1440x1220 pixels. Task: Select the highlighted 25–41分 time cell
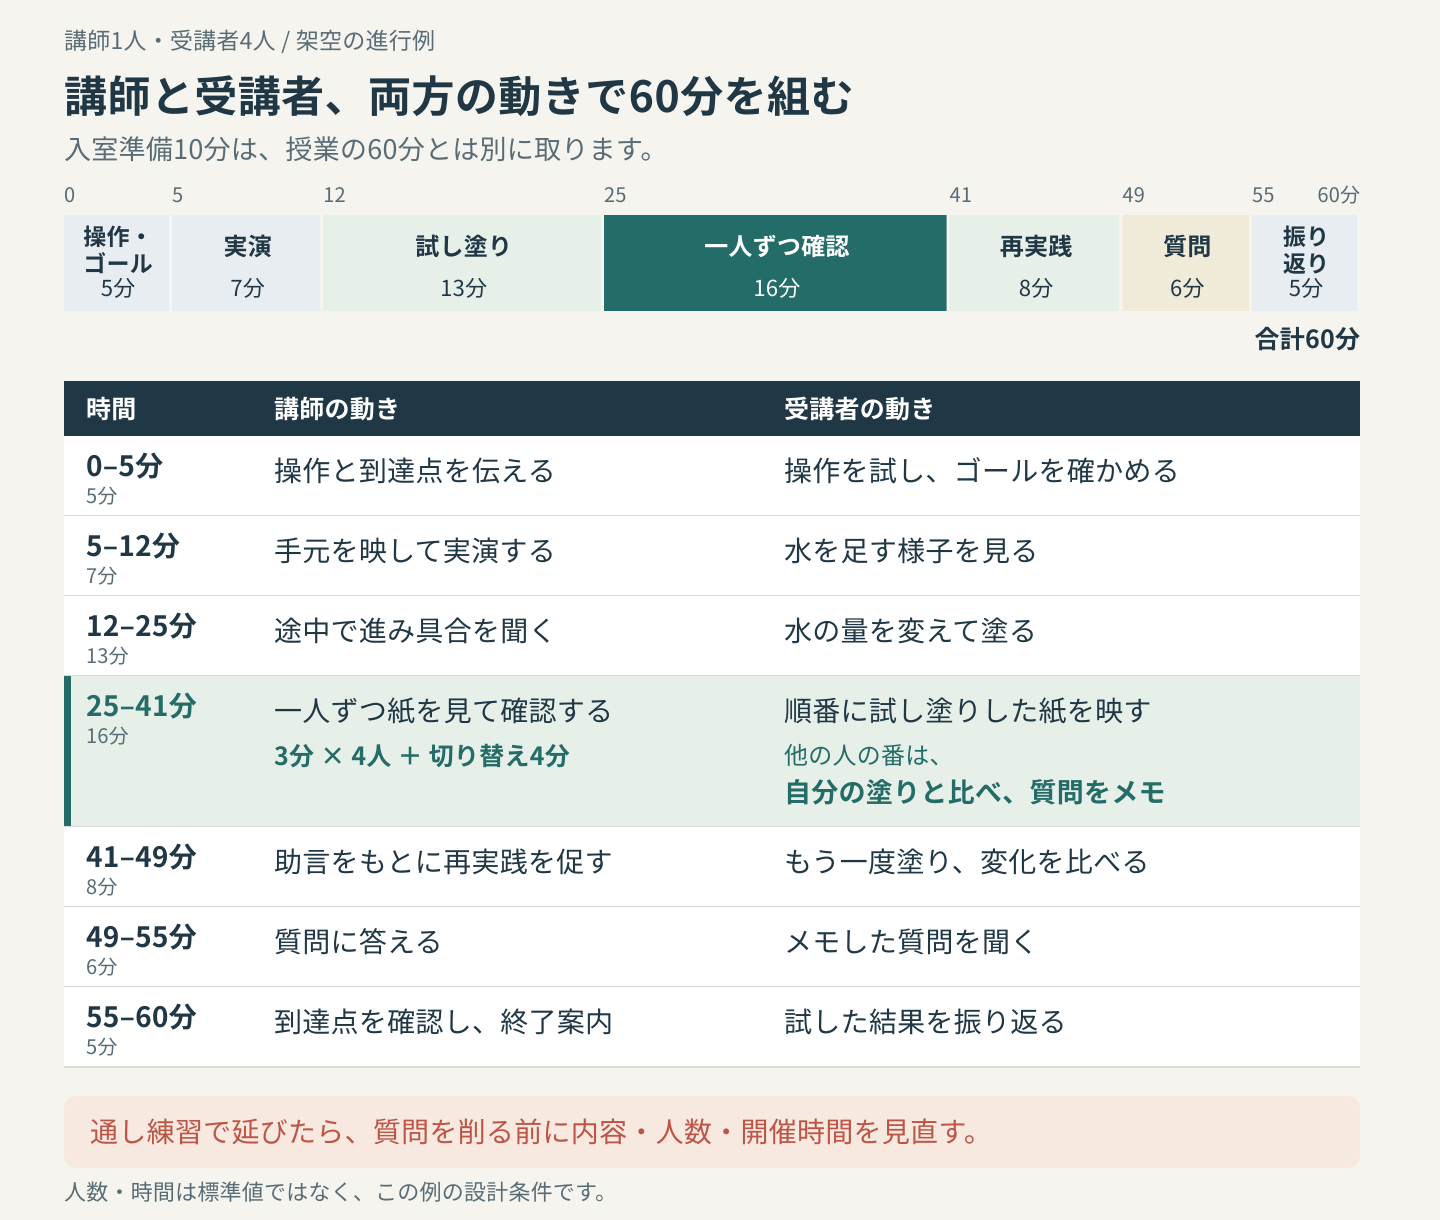141,717
